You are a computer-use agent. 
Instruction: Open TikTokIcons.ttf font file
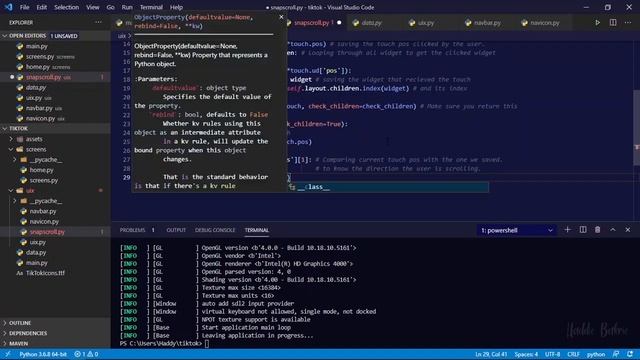click(x=45, y=273)
